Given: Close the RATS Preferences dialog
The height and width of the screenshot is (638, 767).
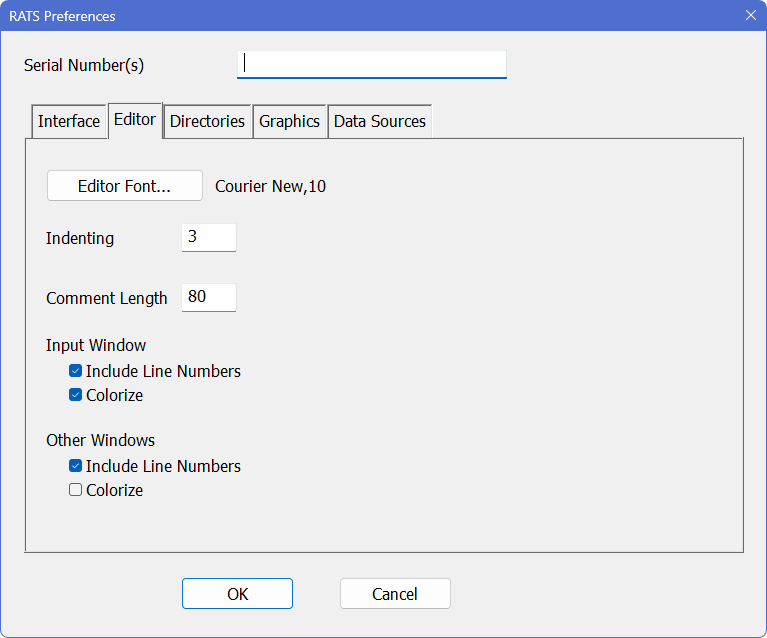Looking at the screenshot, I should (750, 15).
